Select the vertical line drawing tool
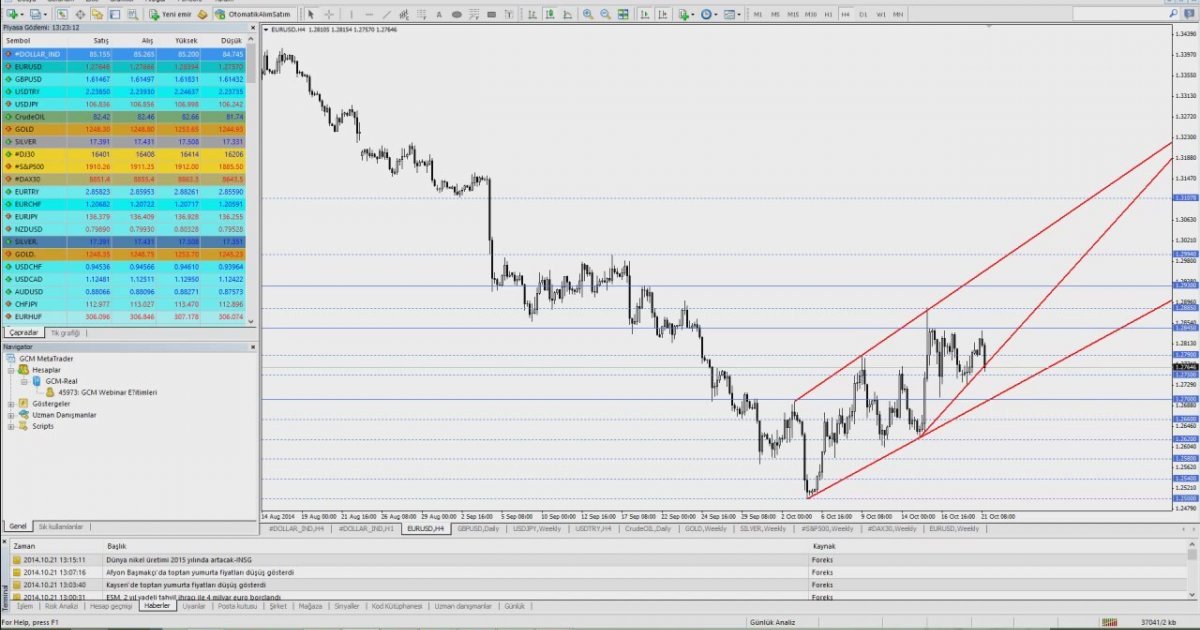 click(352, 15)
